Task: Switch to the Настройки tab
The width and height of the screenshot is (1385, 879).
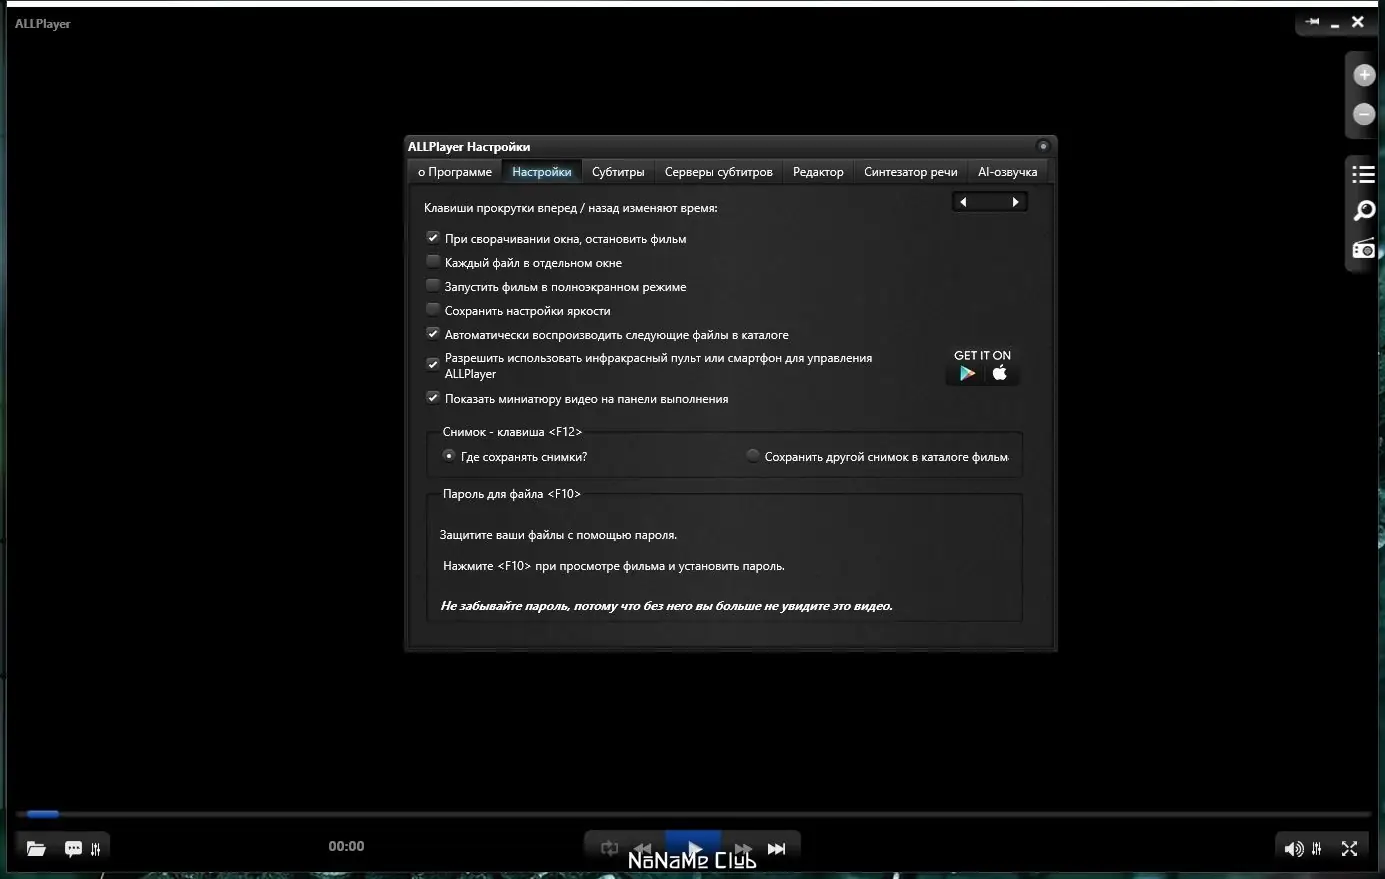Action: click(x=542, y=172)
